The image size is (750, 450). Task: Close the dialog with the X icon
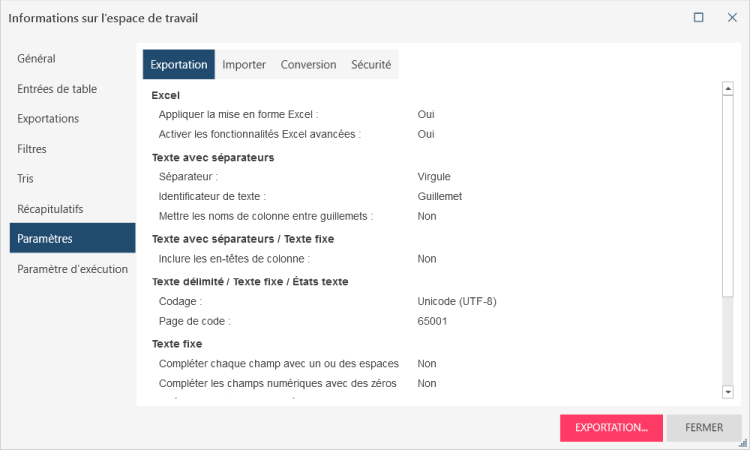pyautogui.click(x=731, y=17)
